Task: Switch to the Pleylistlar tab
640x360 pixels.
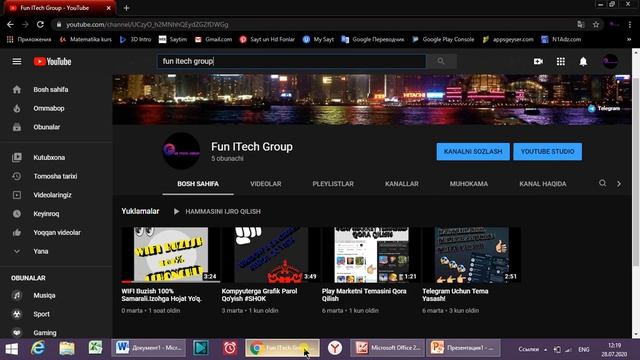Action: 333,184
